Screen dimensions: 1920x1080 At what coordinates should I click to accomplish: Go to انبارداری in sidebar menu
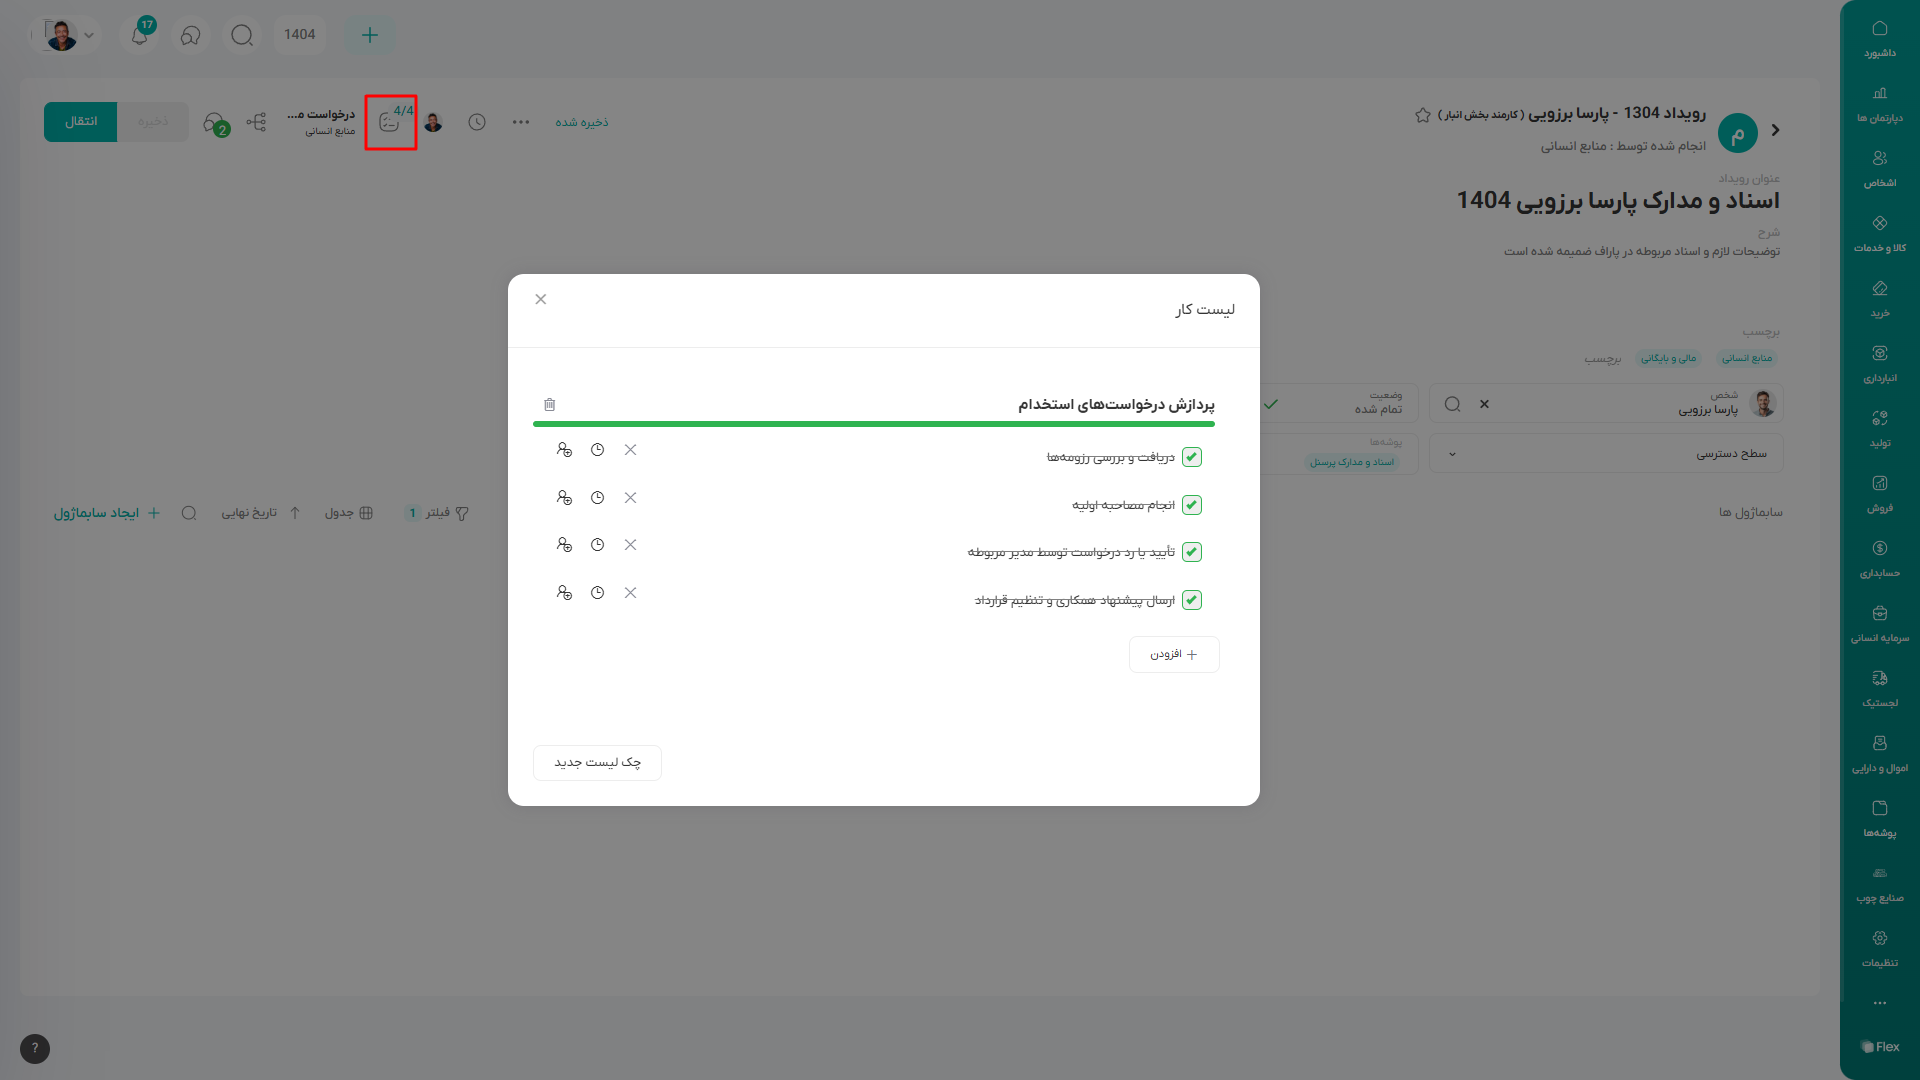[1879, 364]
